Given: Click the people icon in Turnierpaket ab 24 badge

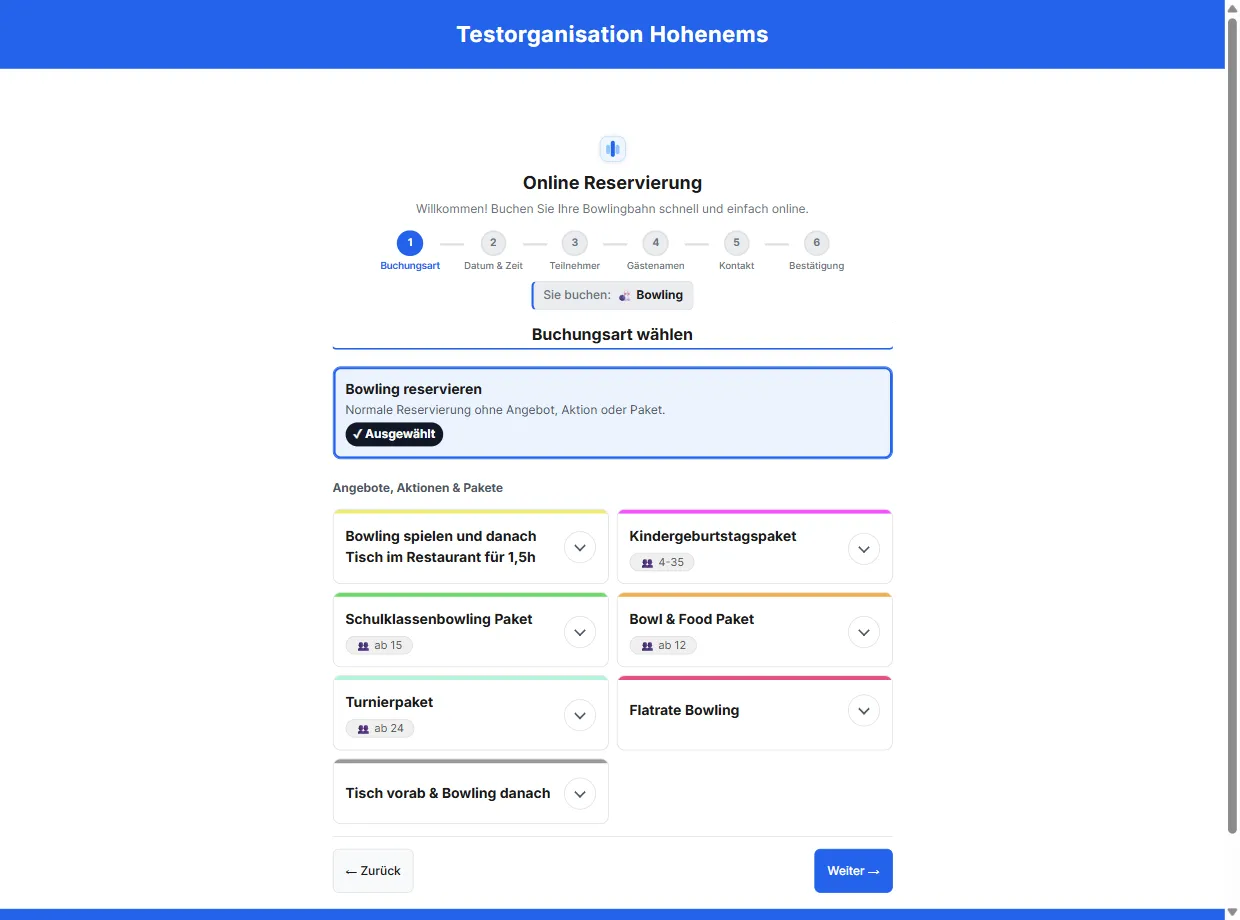Looking at the screenshot, I should (363, 729).
